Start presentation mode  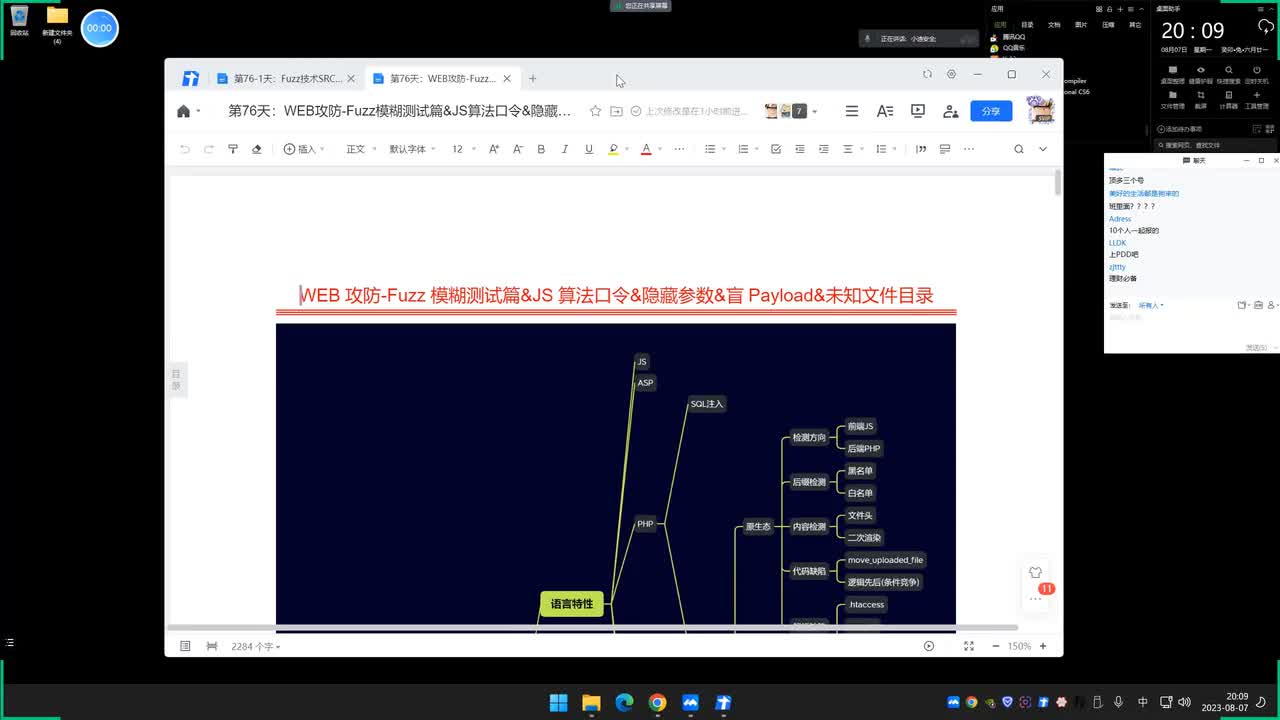(x=918, y=111)
